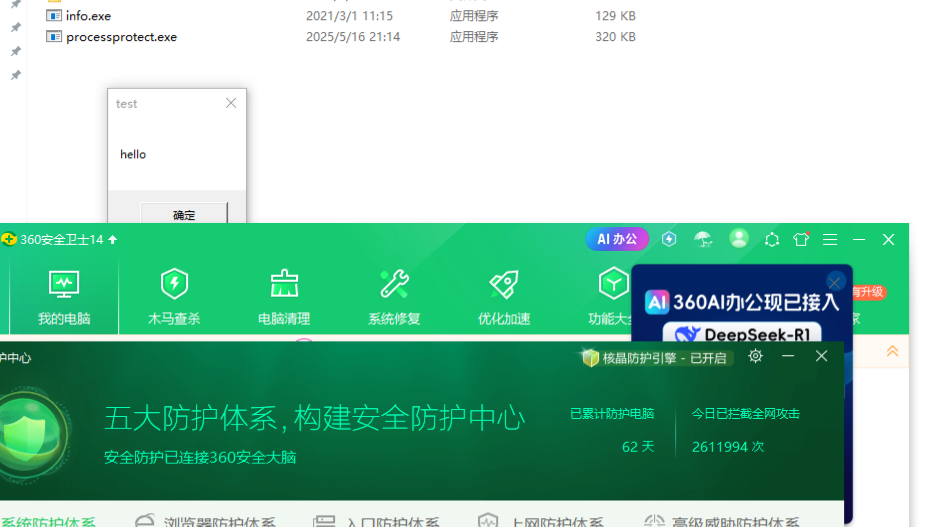Click the 已累计防护电脑 label

pos(612,413)
